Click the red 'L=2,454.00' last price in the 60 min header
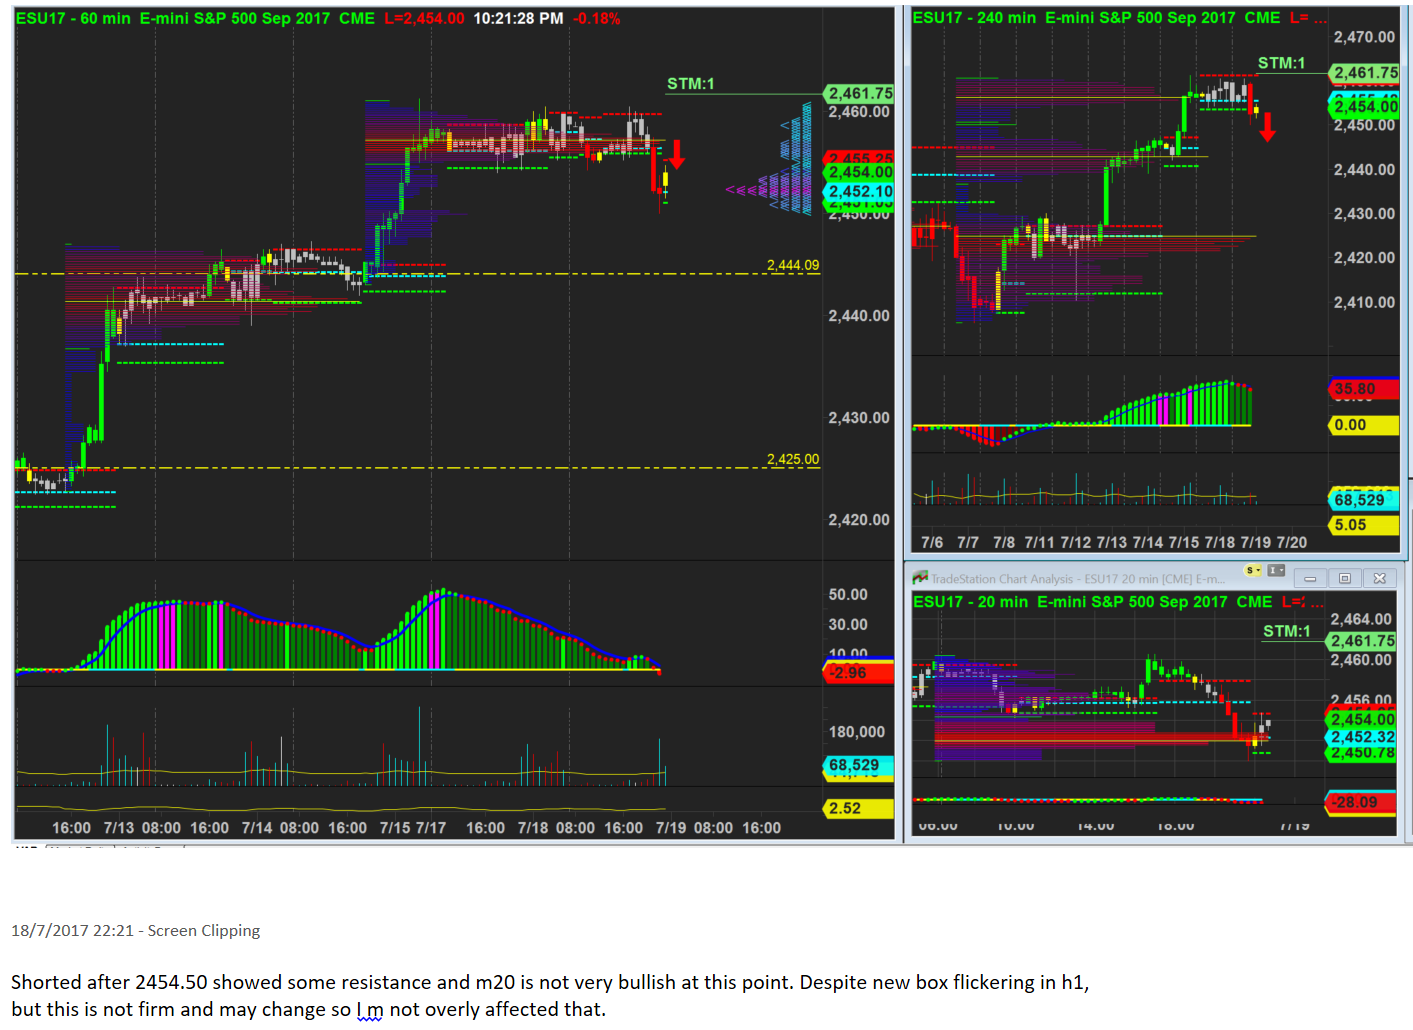 [x=424, y=18]
